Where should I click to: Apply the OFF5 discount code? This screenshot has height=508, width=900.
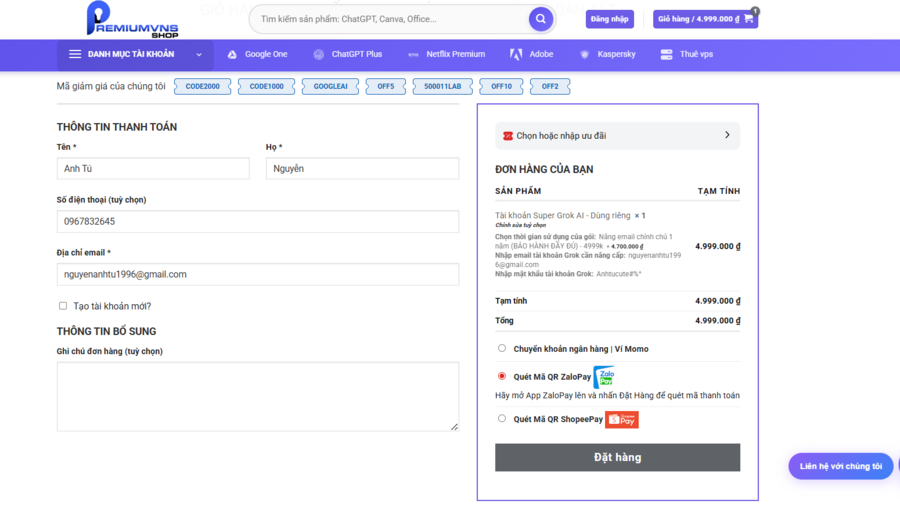(386, 87)
